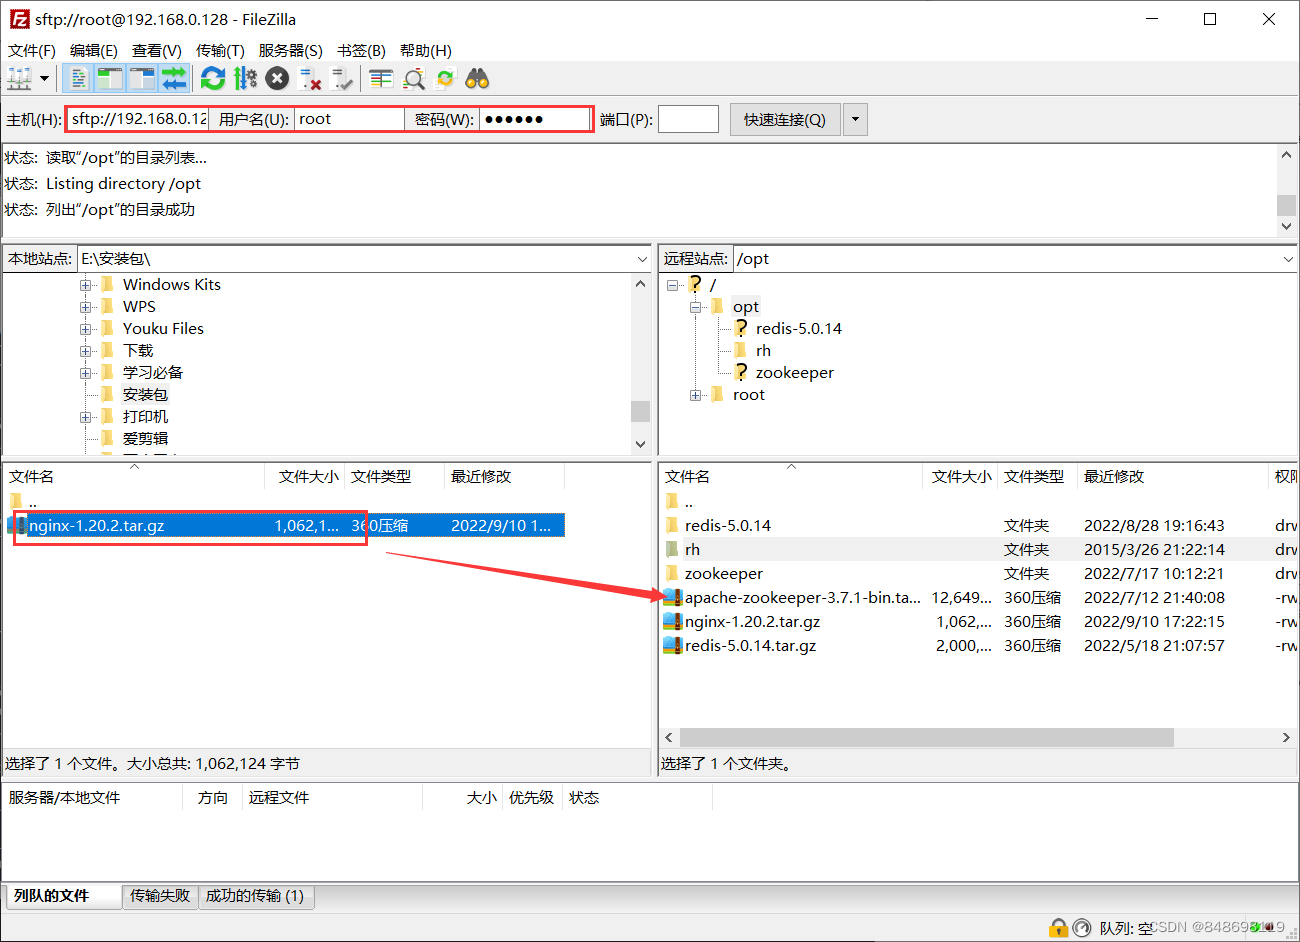Image resolution: width=1300 pixels, height=942 pixels.
Task: Click the encryption lock icon in status bar
Action: click(x=1058, y=928)
